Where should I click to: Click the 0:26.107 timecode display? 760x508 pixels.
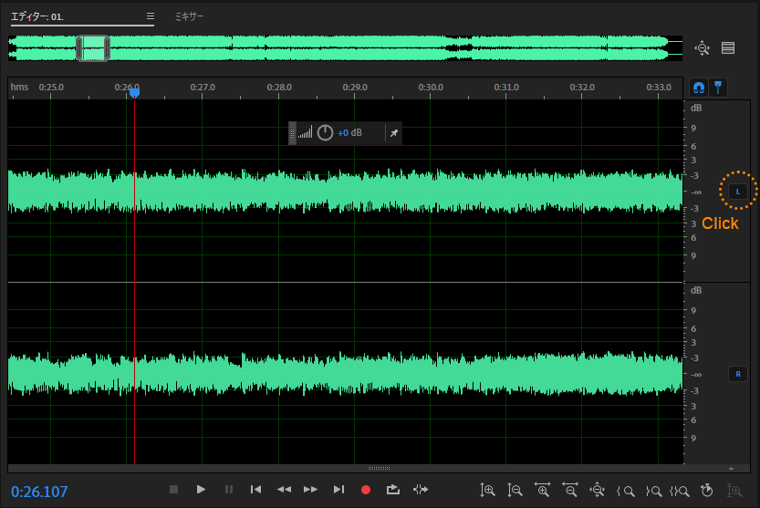click(39, 492)
